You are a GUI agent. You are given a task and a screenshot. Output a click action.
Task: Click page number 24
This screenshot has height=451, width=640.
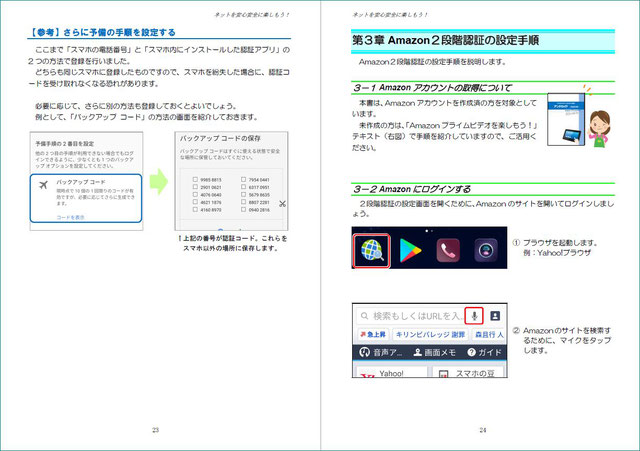(483, 430)
